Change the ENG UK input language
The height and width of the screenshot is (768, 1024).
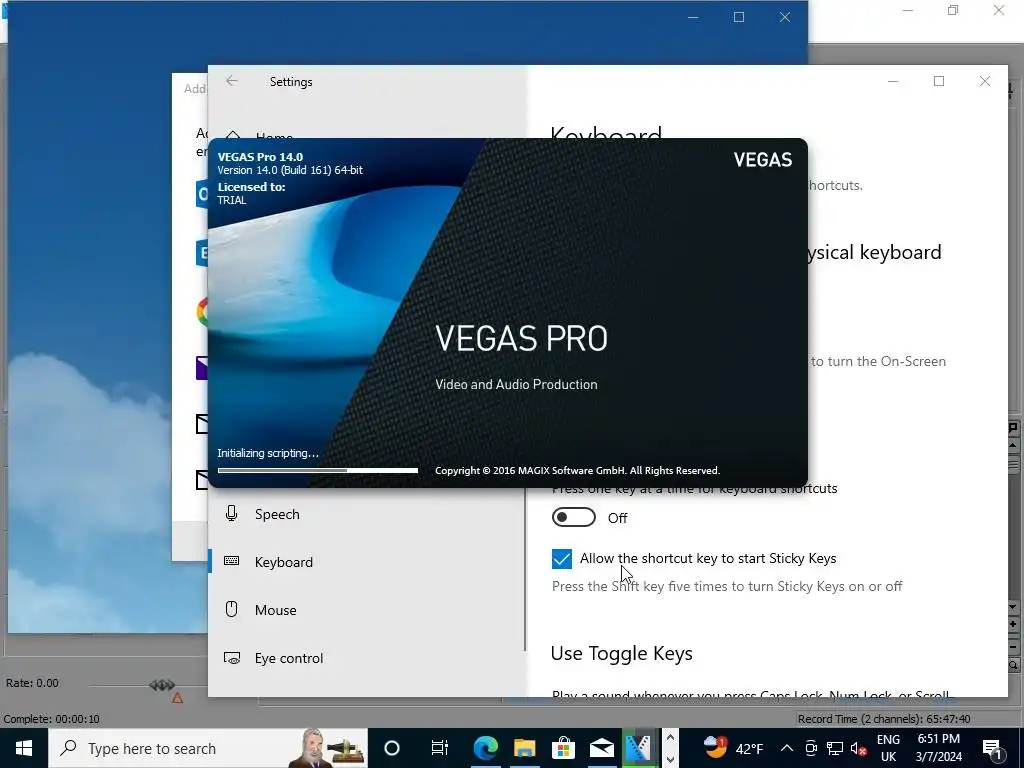coord(888,748)
